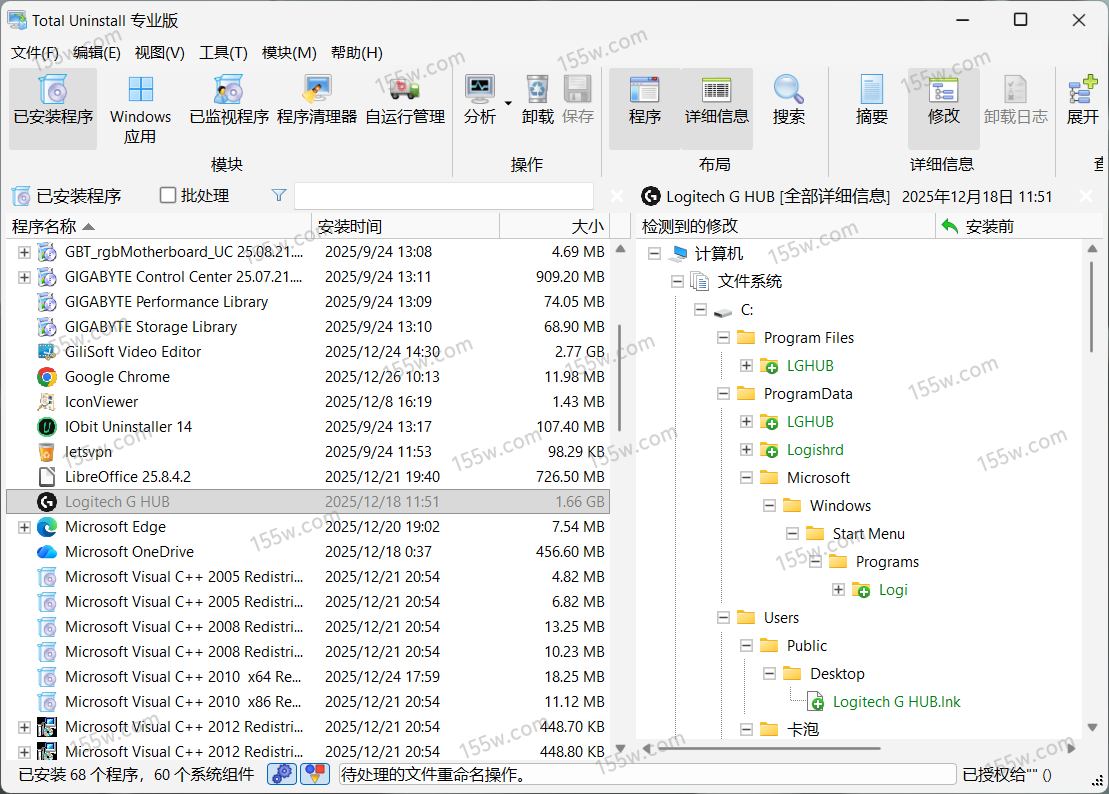Click the program filter search field
Viewport: 1109px width, 794px height.
click(x=443, y=196)
